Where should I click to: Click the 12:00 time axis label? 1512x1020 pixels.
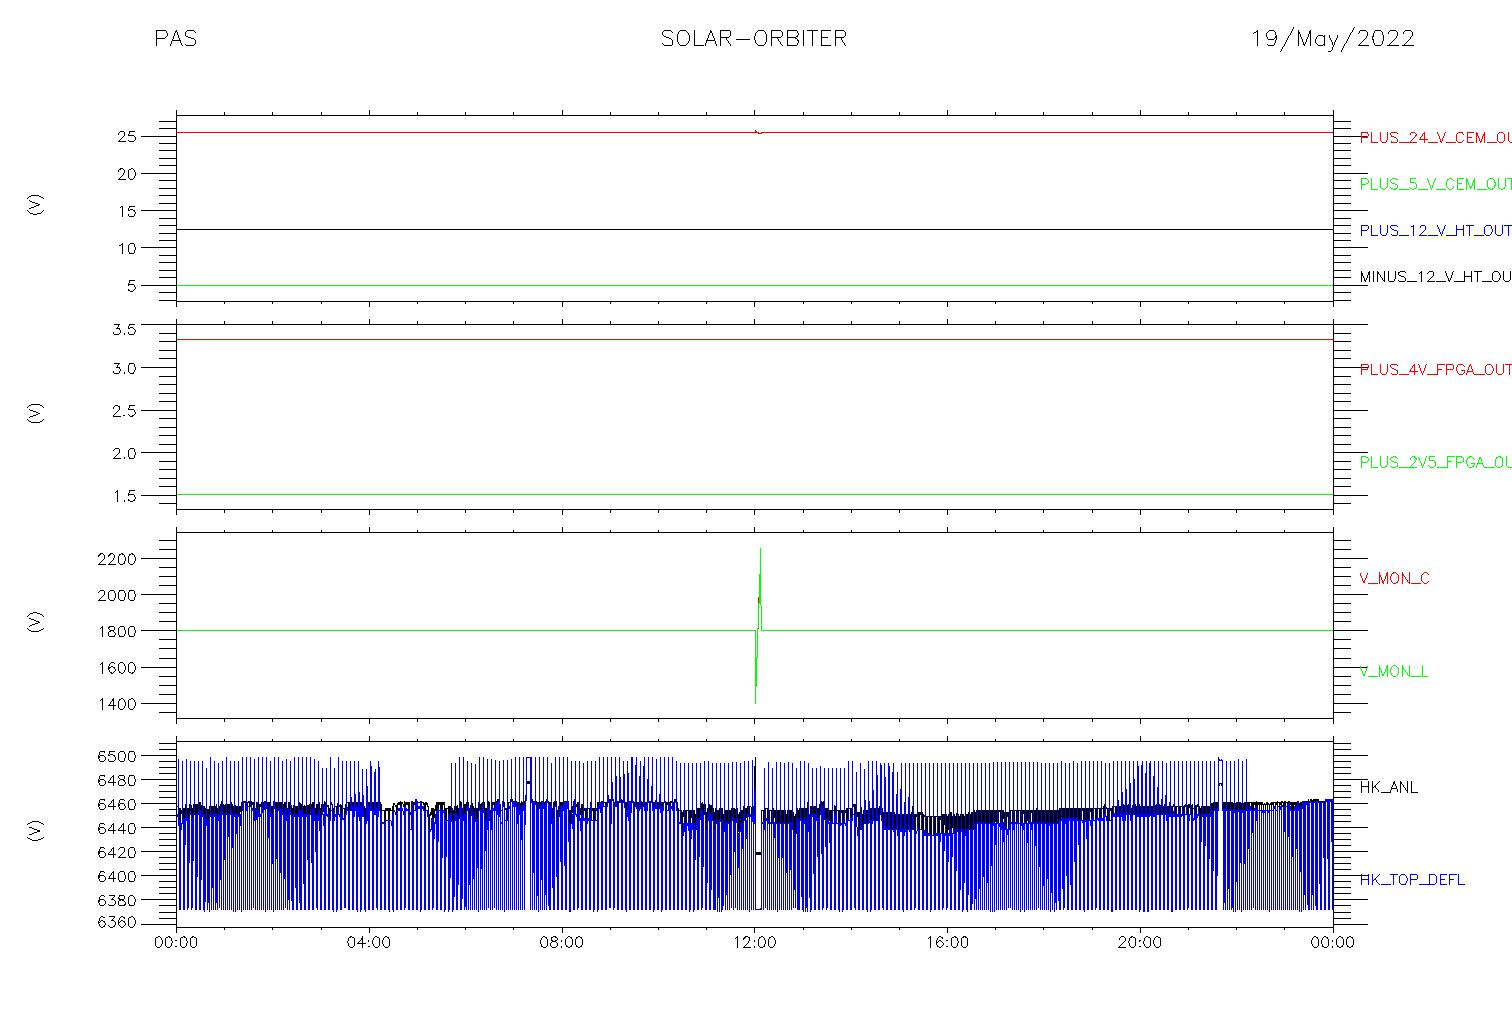[754, 943]
